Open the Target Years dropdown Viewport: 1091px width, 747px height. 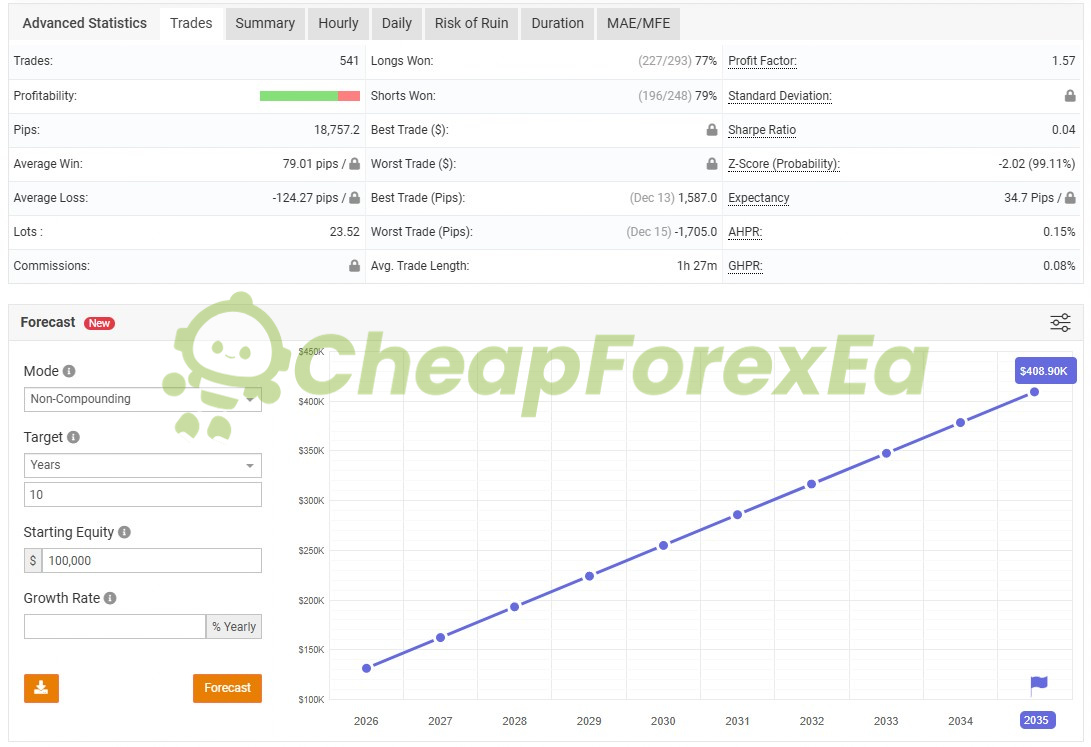click(143, 465)
